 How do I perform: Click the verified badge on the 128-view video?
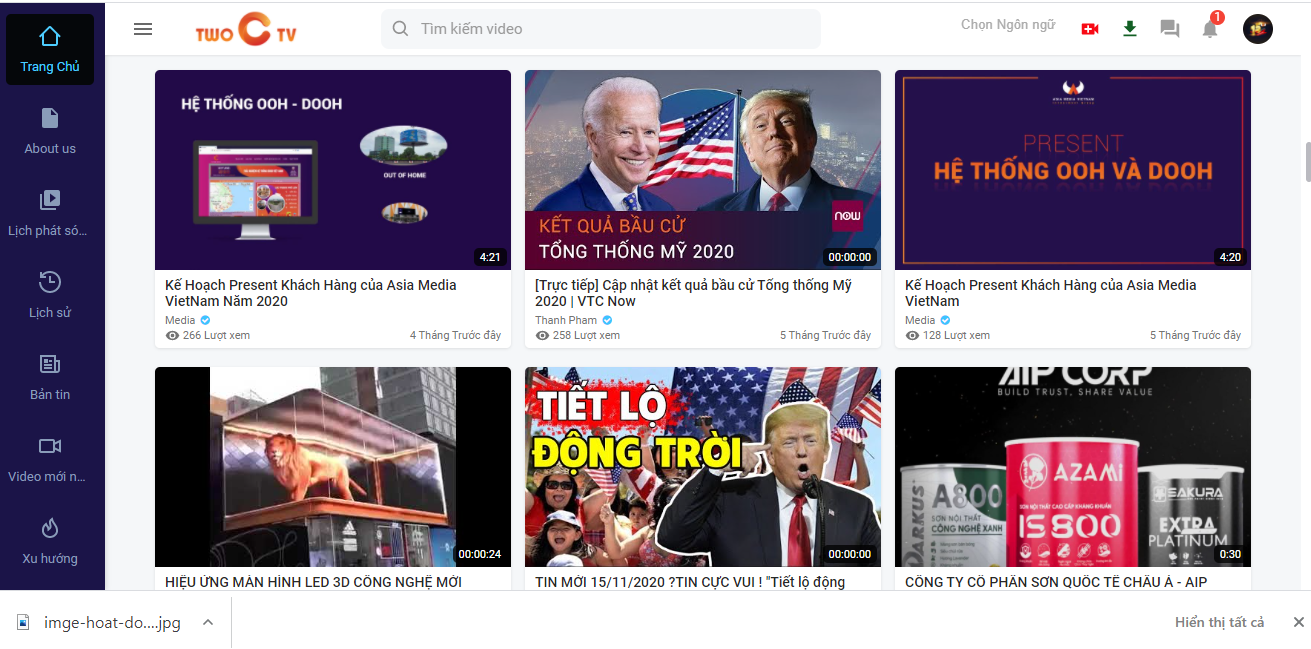(945, 320)
